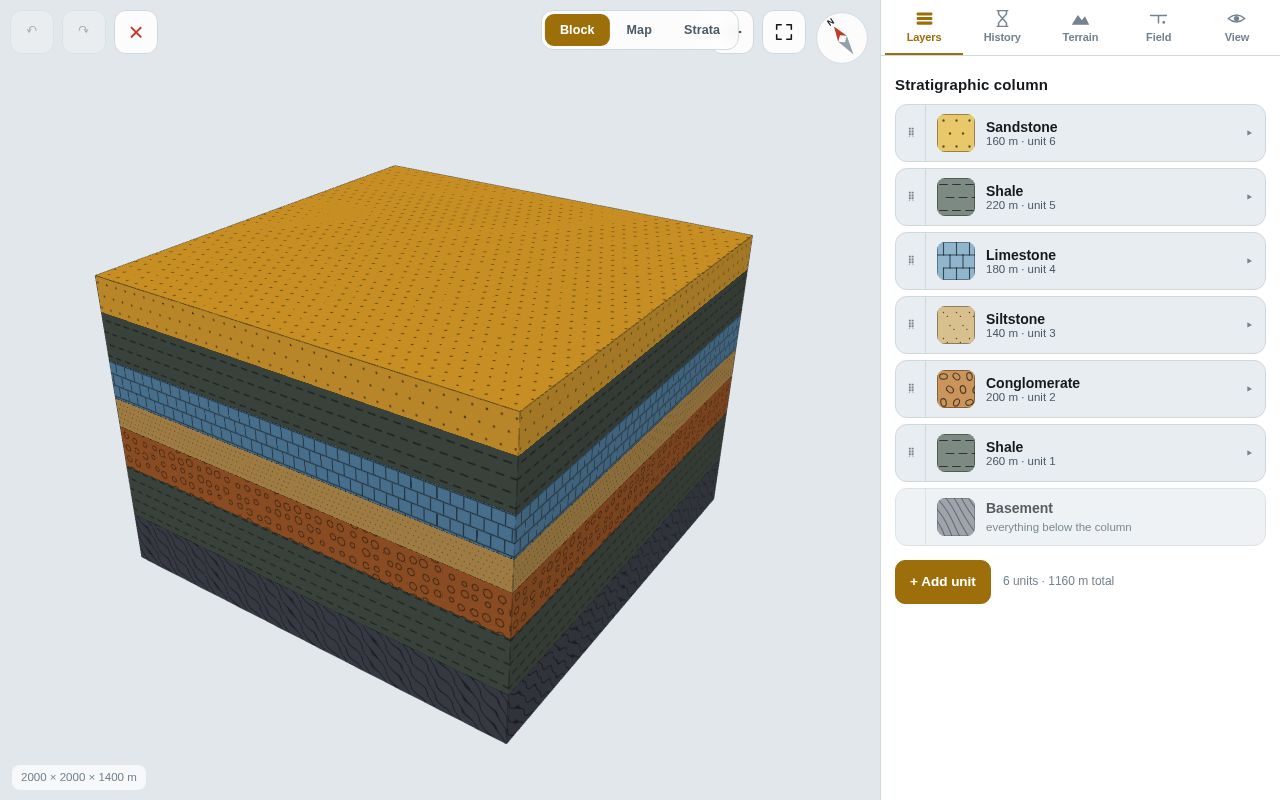
Task: Expand the Shale unit 5 details
Action: (x=1249, y=197)
